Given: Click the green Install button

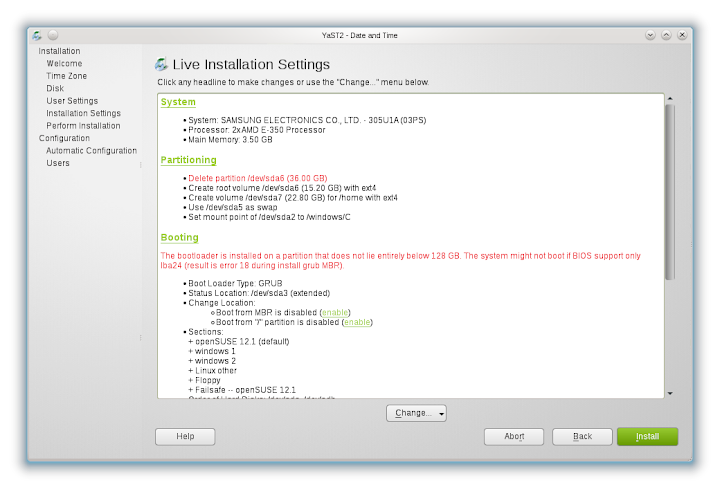Looking at the screenshot, I should (x=647, y=437).
